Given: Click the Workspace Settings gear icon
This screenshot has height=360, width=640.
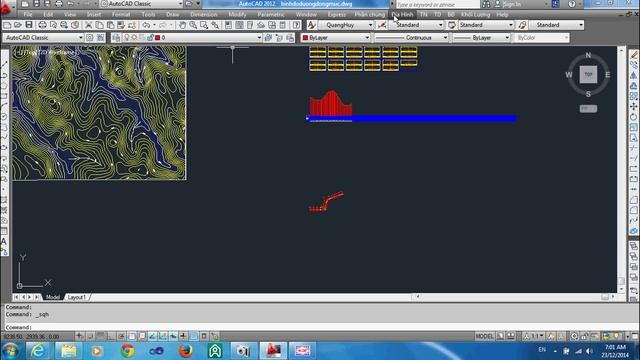Looking at the screenshot, I should [89, 38].
